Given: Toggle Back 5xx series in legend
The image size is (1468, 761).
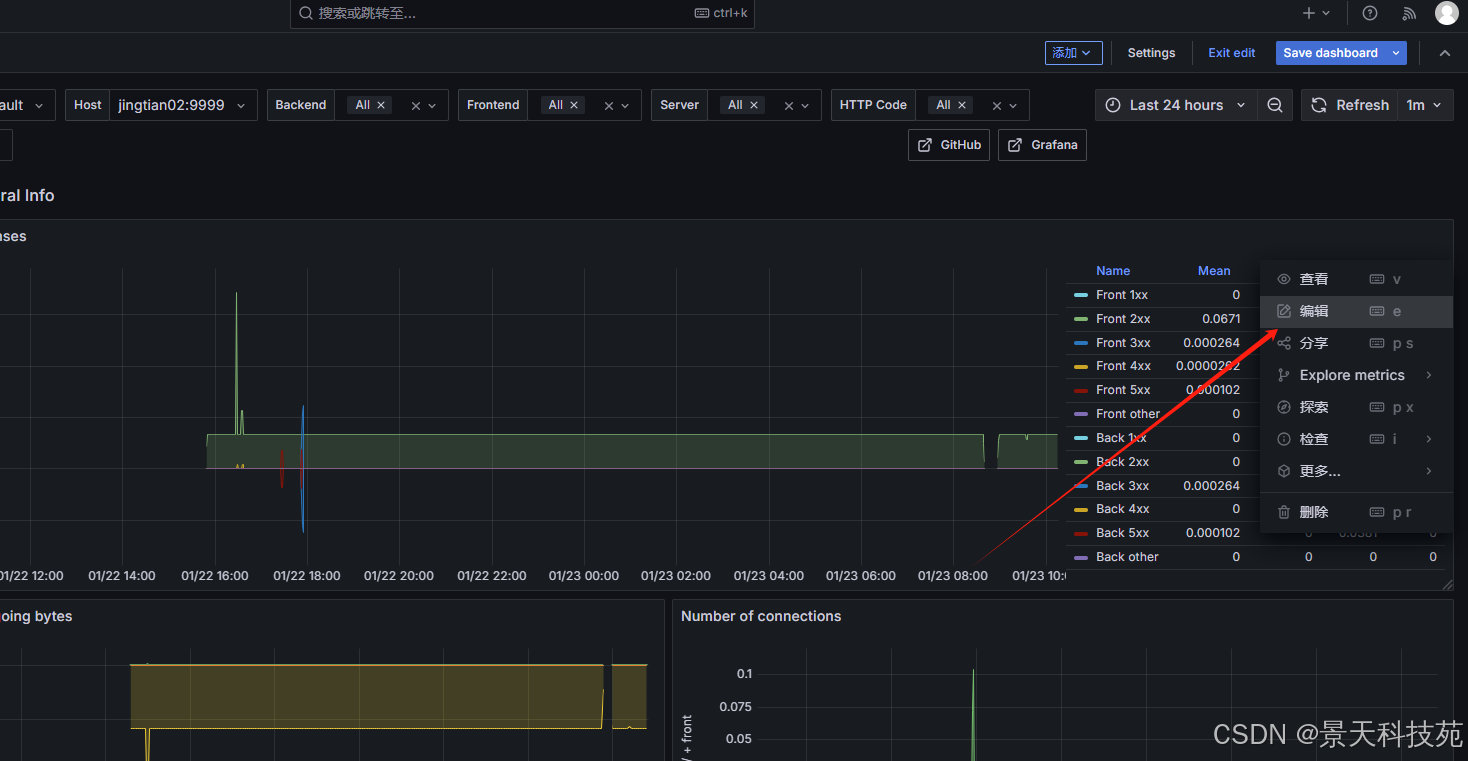Looking at the screenshot, I should 1122,533.
